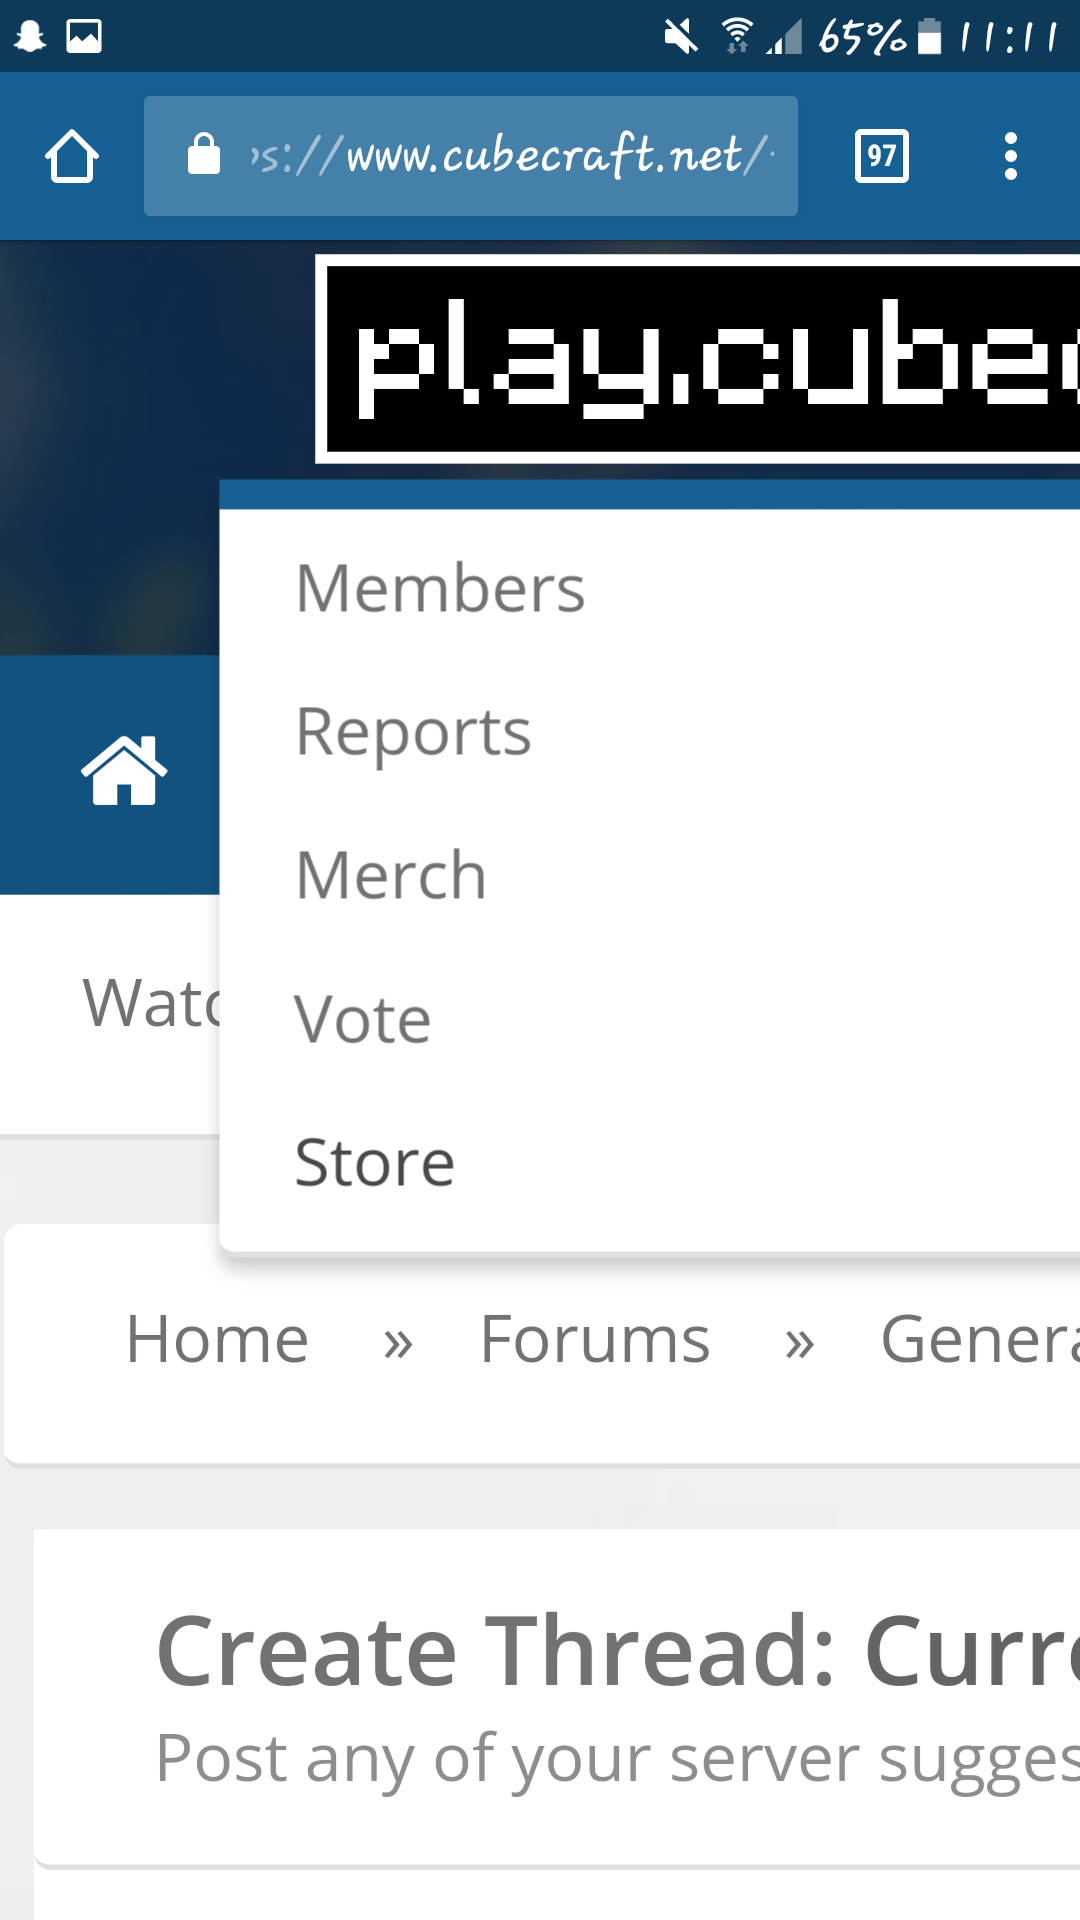Tap the muted sound status icon

(x=681, y=37)
